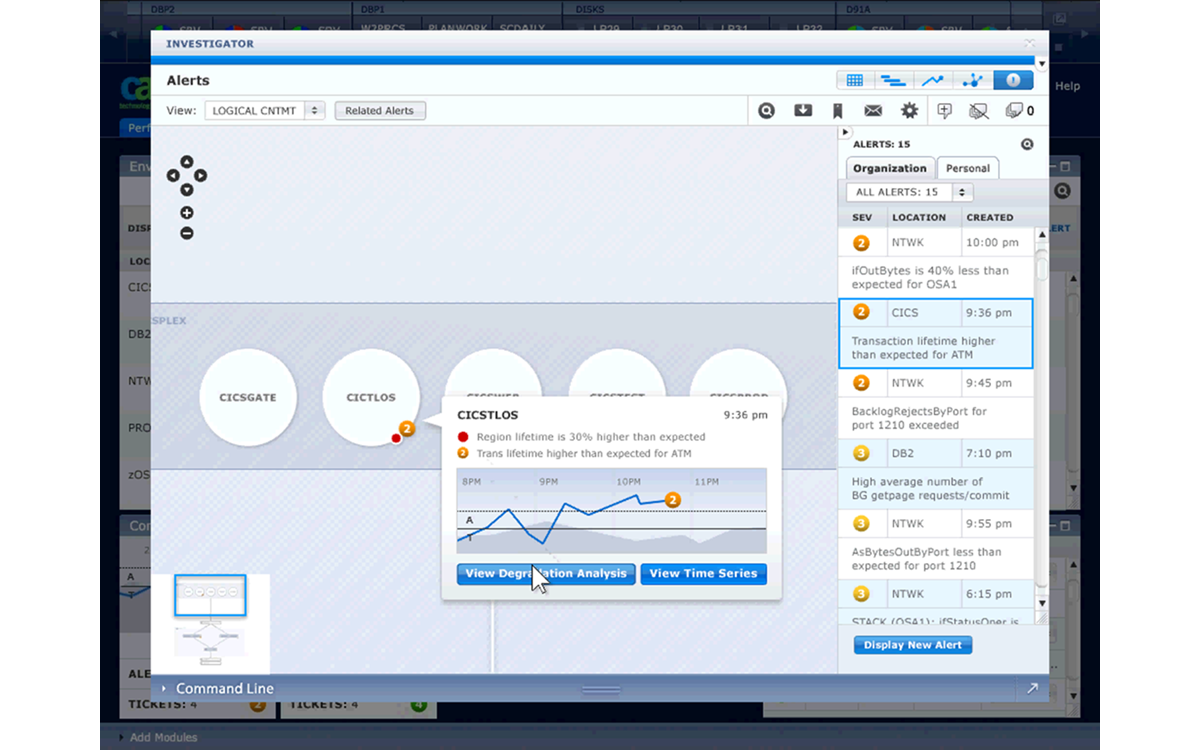The width and height of the screenshot is (1200, 750).
Task: Close the Investigator window
Action: click(x=1029, y=43)
